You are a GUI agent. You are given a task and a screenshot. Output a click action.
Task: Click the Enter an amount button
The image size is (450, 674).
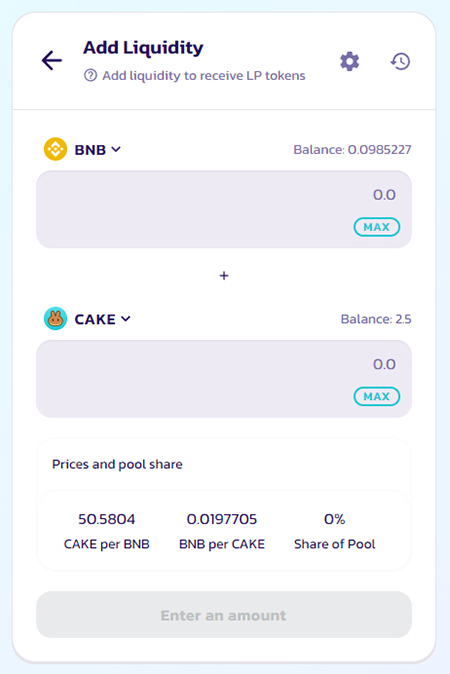(224, 615)
